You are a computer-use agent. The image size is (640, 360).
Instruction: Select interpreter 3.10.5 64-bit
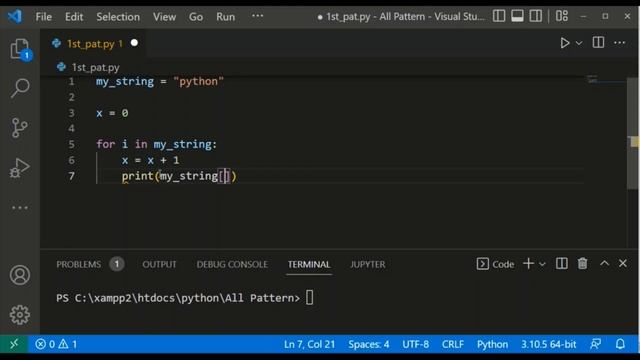click(549, 344)
